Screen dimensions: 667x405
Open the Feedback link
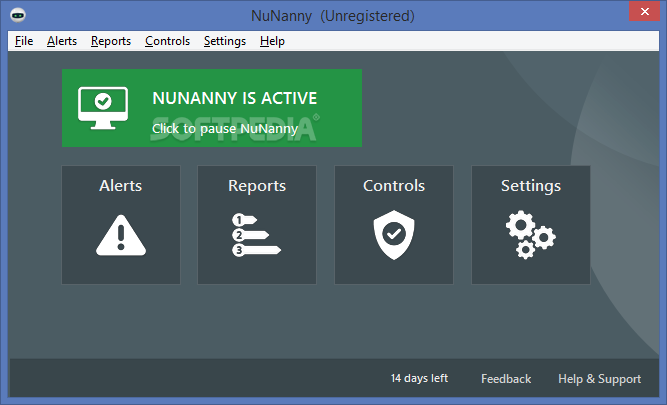[x=506, y=379]
